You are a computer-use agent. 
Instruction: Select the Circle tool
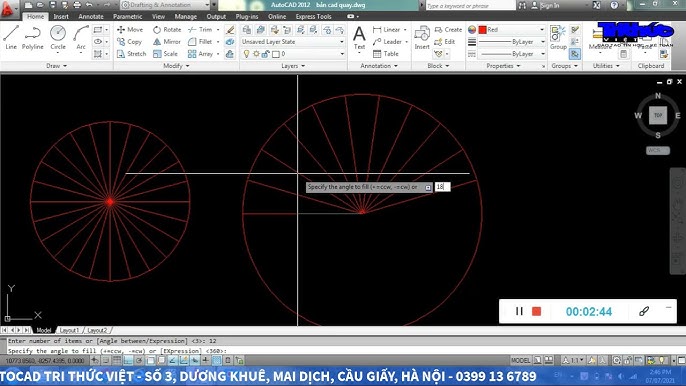[58, 38]
